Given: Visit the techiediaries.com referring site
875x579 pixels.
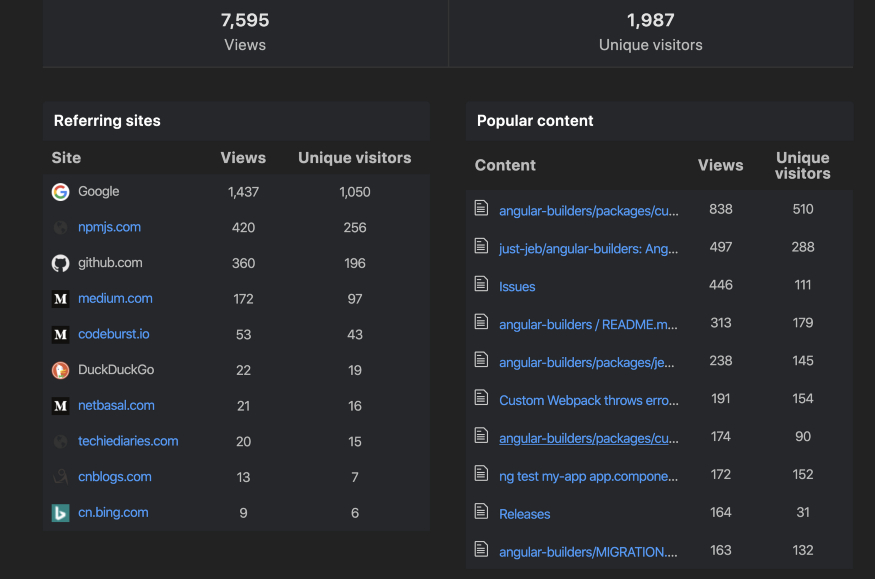Looking at the screenshot, I should coord(128,441).
